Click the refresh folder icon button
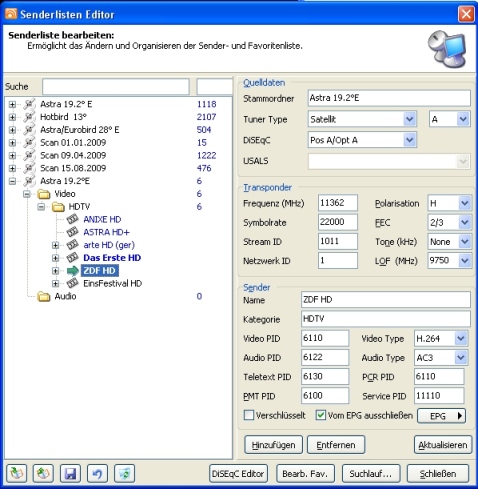This screenshot has width=478, height=489. [124, 473]
